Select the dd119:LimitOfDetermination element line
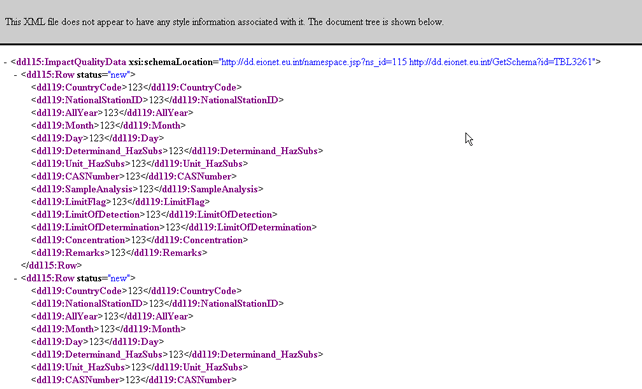Viewport: 642px width, 389px height. pos(174,227)
